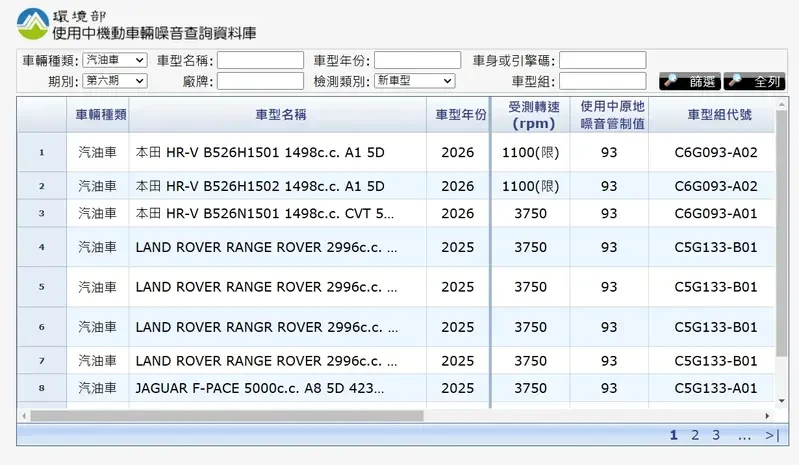Image resolution: width=799 pixels, height=465 pixels.
Task: Click the 車型名稱 input field
Action: pos(260,60)
